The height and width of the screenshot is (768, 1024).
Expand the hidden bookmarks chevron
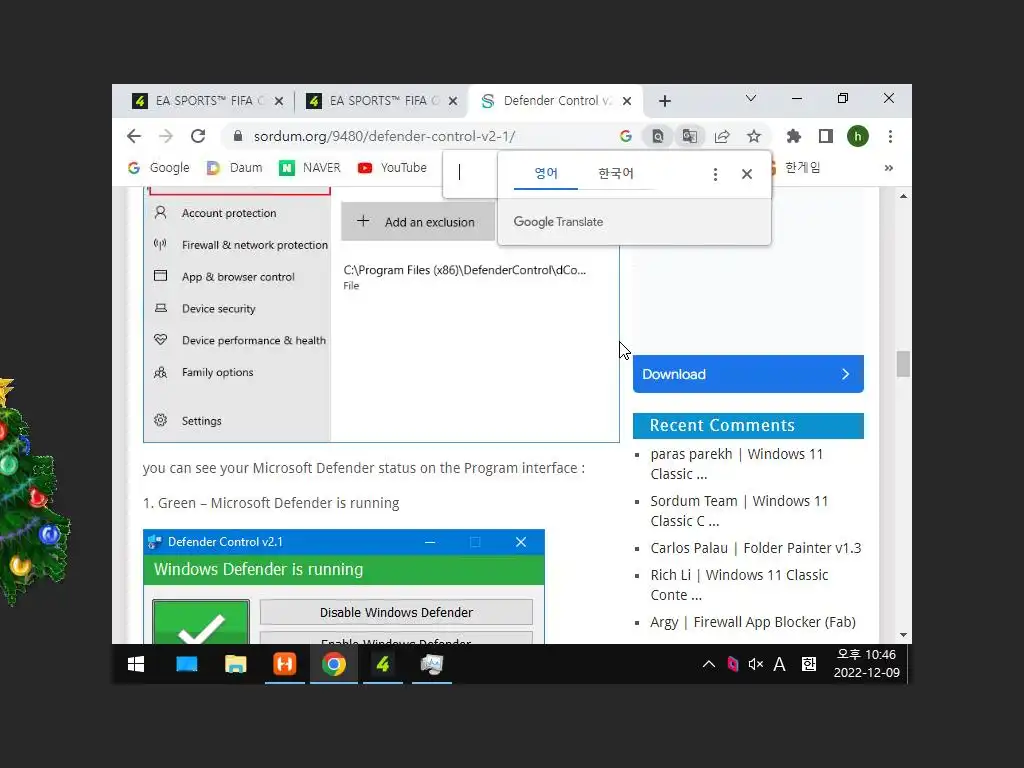point(888,168)
